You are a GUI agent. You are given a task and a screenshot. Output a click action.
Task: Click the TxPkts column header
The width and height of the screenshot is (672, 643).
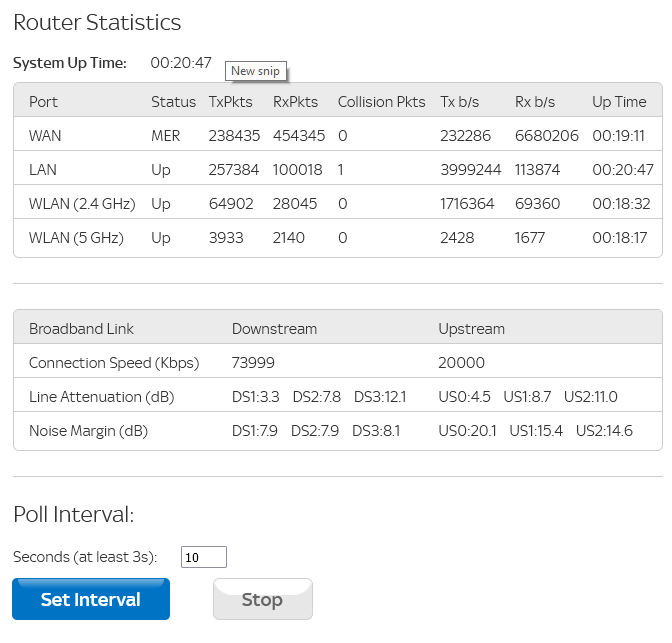point(229,102)
